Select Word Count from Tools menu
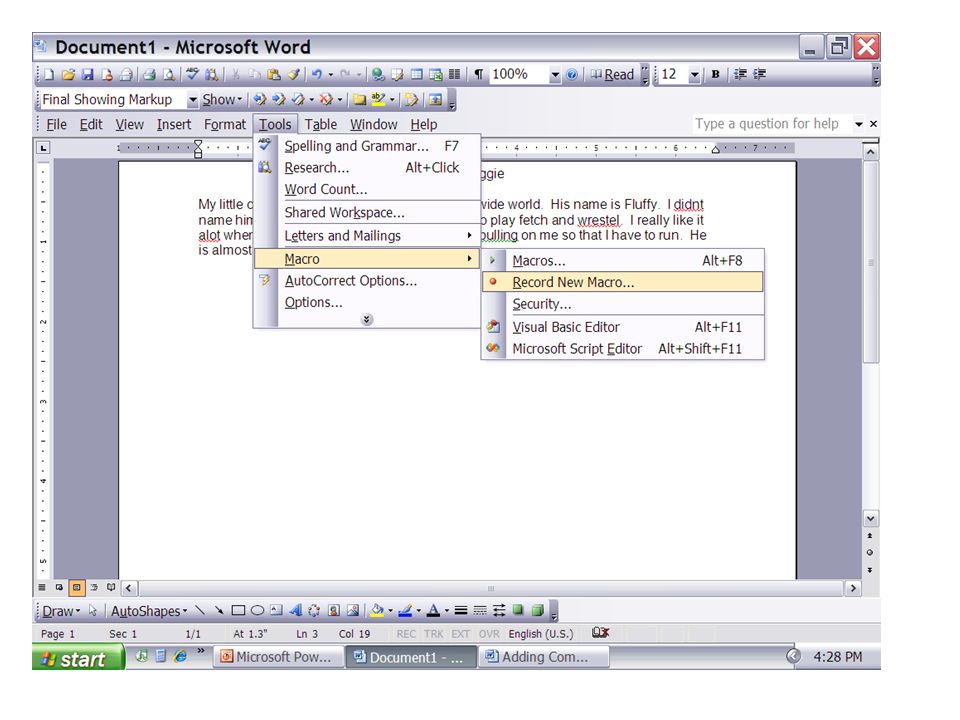 tap(367, 189)
